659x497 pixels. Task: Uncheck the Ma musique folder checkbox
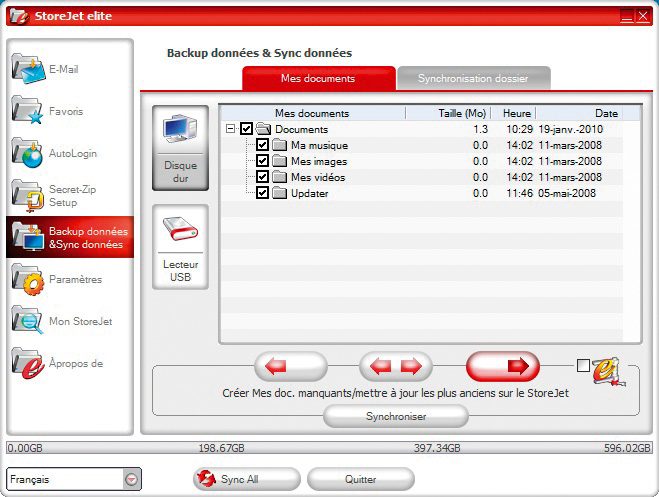pos(262,145)
